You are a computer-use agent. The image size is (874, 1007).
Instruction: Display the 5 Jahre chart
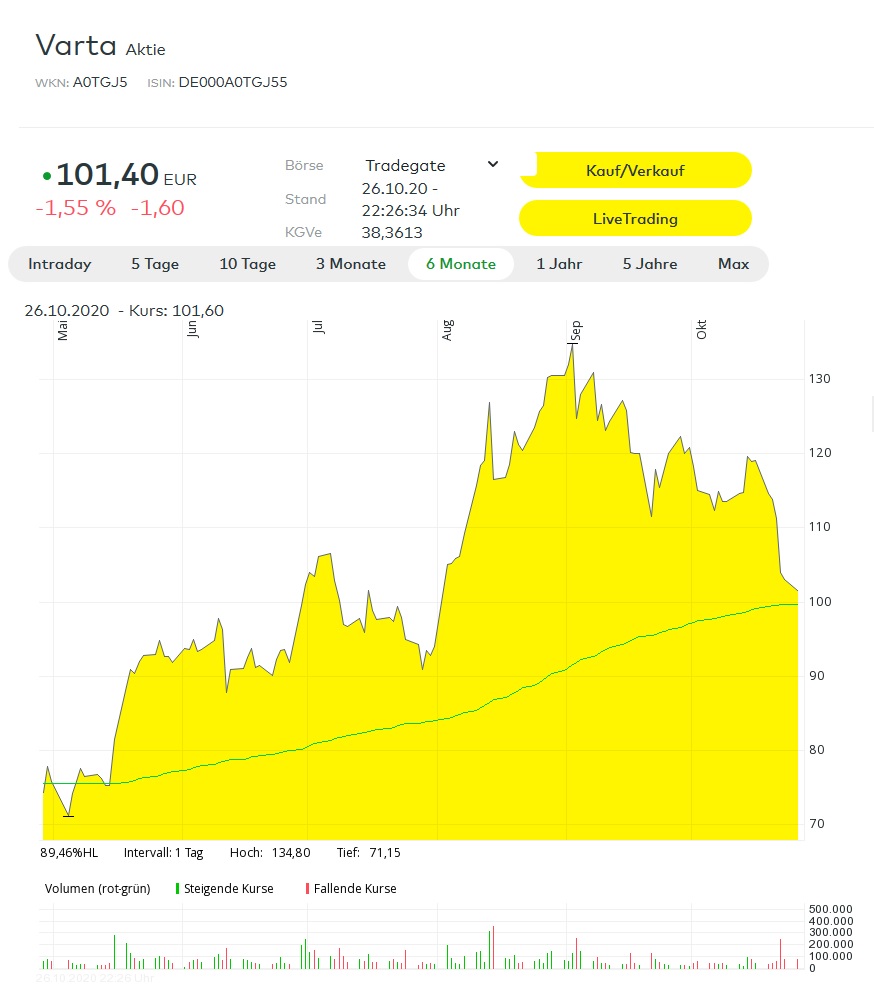[x=650, y=264]
